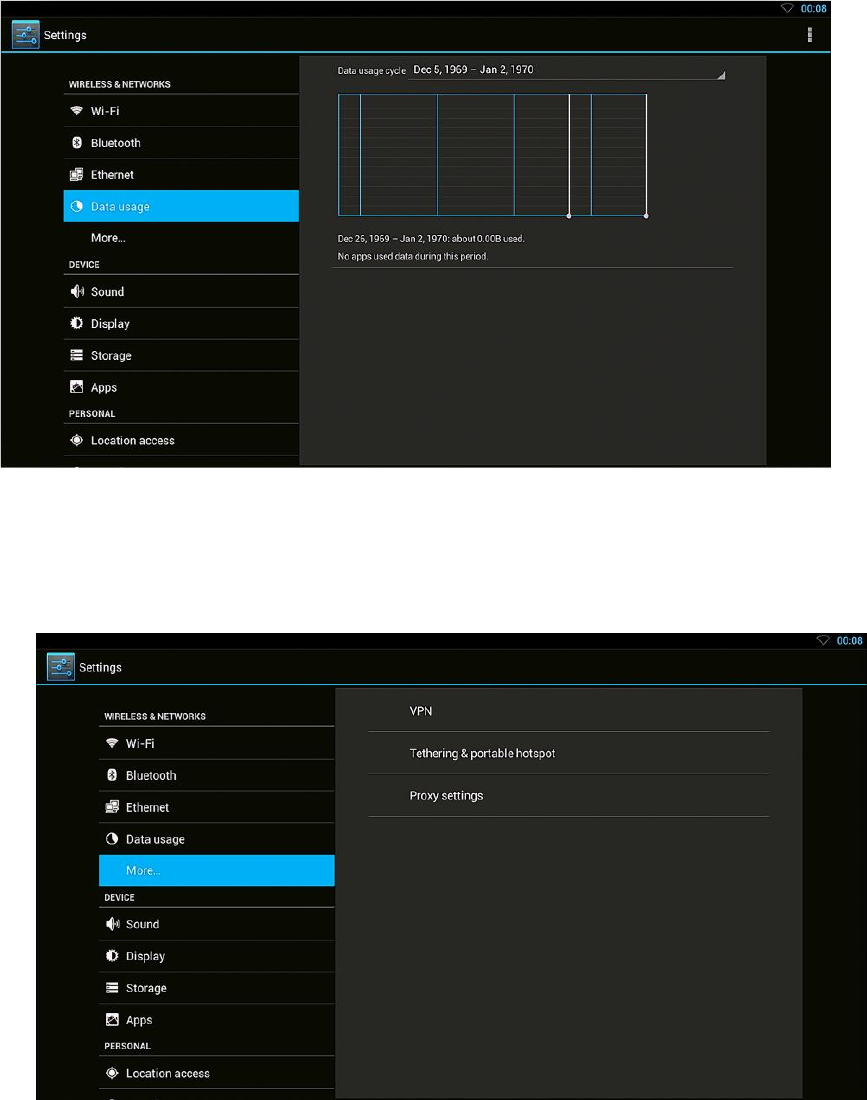Click Display label in top screen sidebar
This screenshot has height=1100, width=867.
point(110,324)
